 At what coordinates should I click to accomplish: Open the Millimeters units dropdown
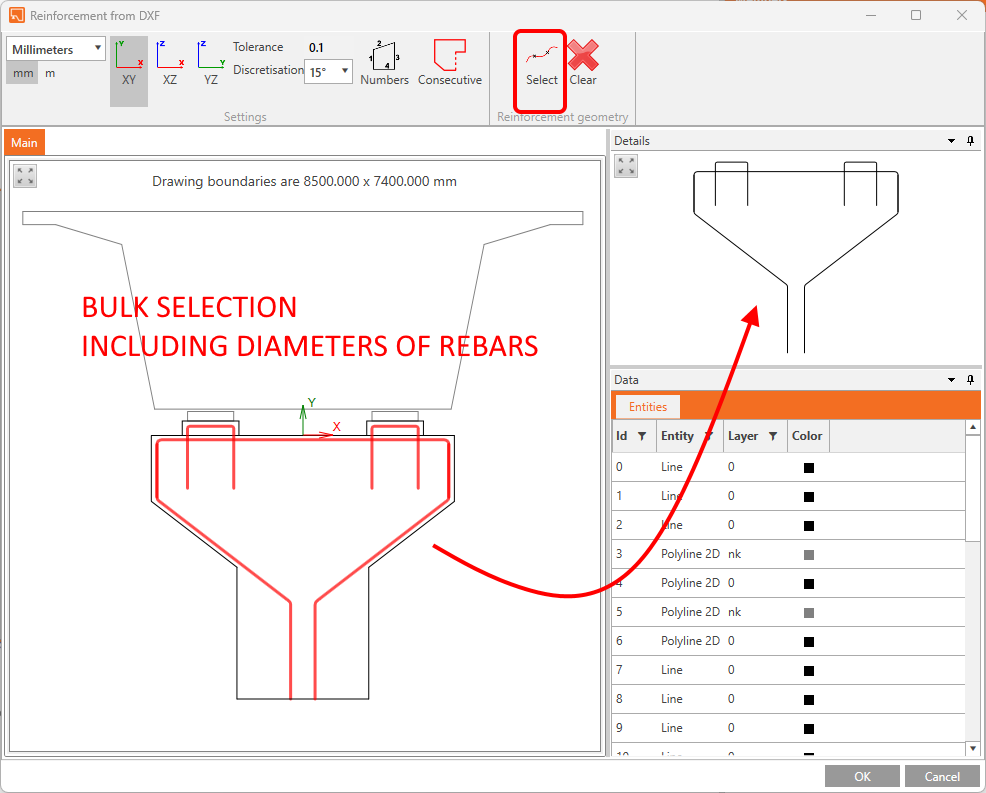[56, 49]
